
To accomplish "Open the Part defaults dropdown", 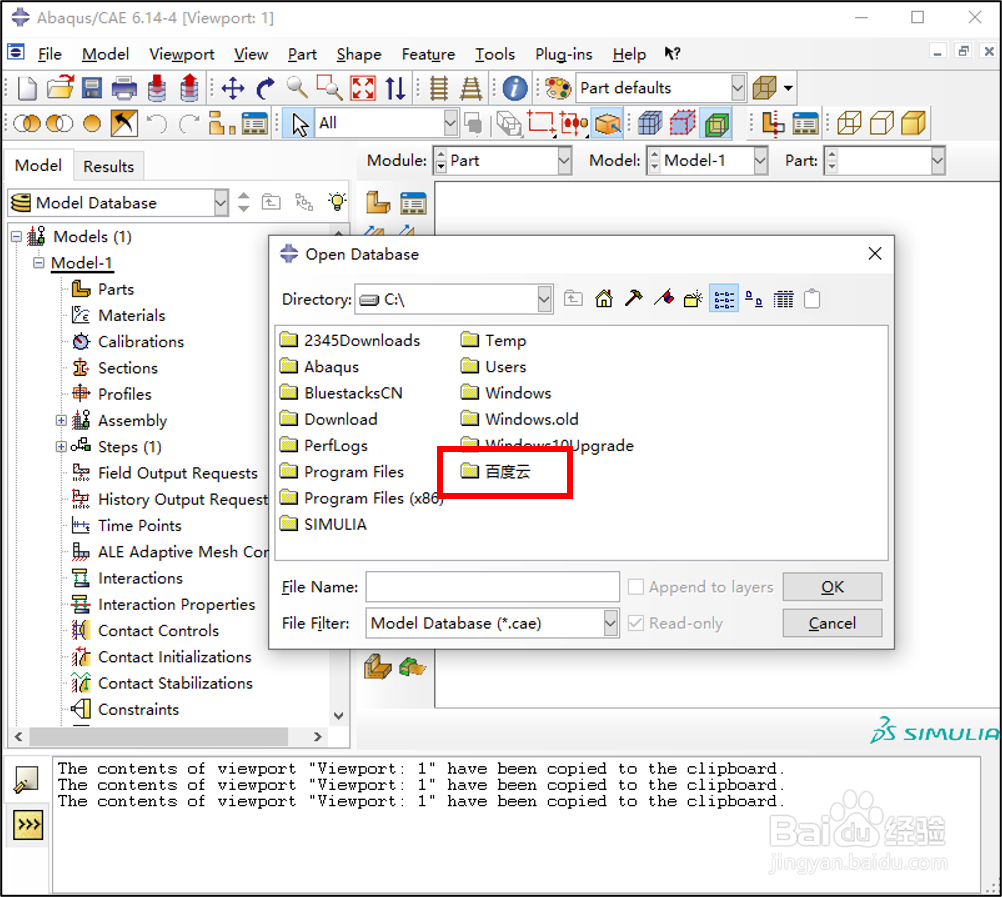I will (737, 88).
